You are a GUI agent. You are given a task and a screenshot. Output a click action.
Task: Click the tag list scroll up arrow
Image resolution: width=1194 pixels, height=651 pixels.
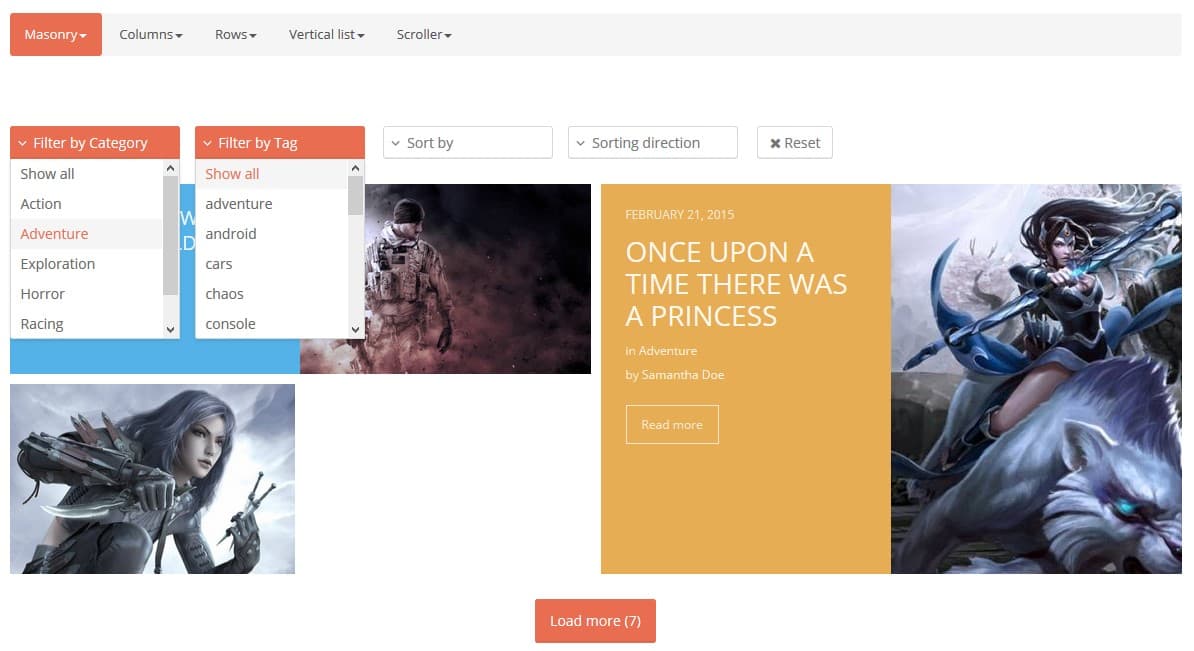pos(356,168)
